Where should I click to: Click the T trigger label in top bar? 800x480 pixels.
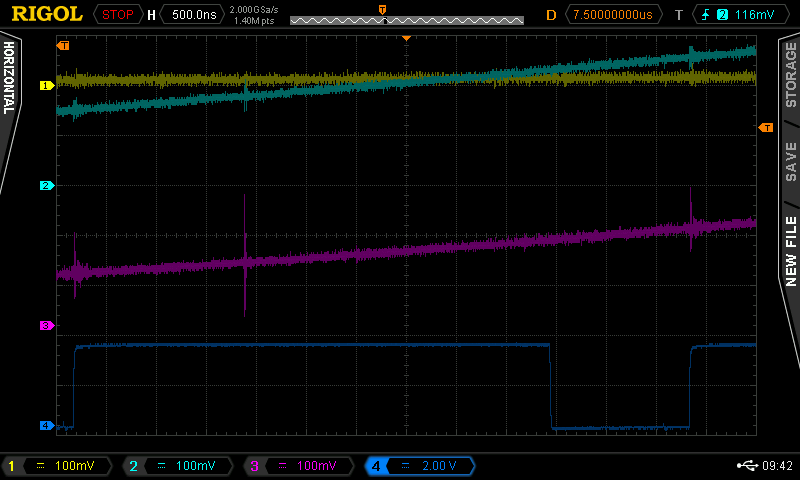pyautogui.click(x=679, y=15)
